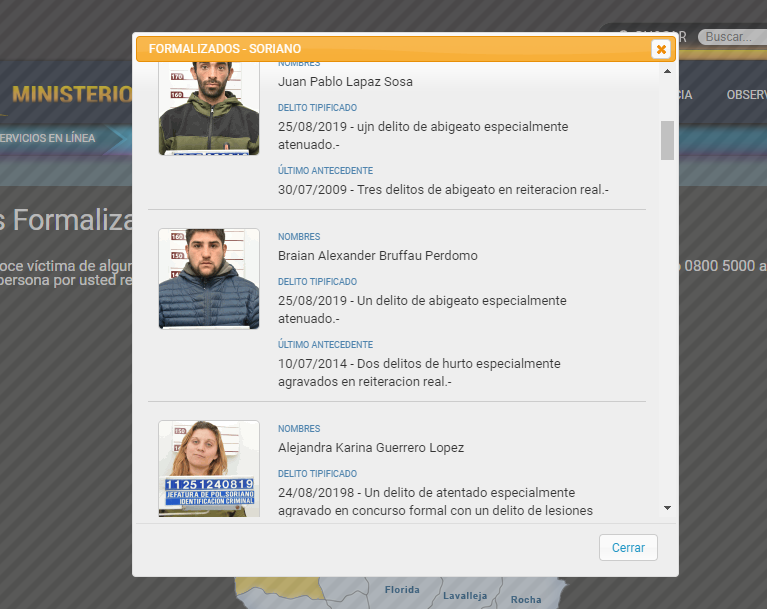The width and height of the screenshot is (767, 609).
Task: Click the Ministerio logo in header
Action: point(70,95)
